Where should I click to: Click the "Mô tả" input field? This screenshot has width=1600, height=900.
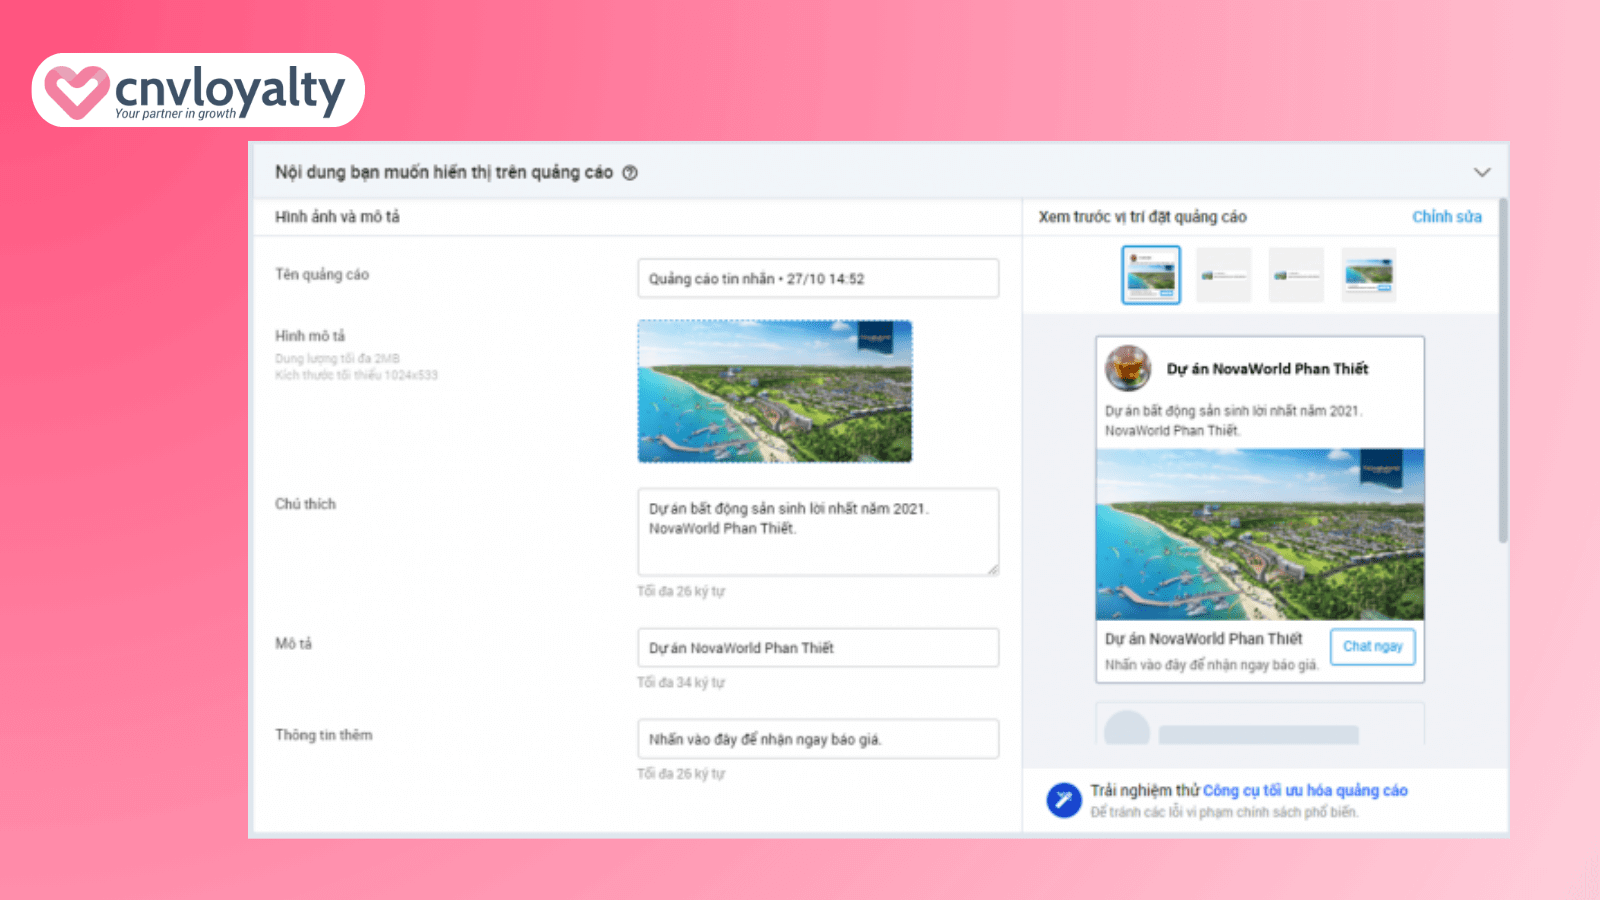817,648
